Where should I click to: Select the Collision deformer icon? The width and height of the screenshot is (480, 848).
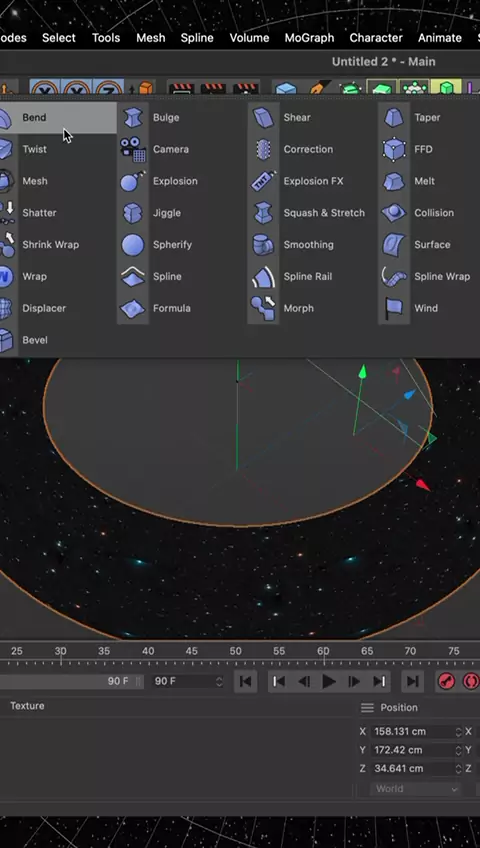pyautogui.click(x=395, y=213)
